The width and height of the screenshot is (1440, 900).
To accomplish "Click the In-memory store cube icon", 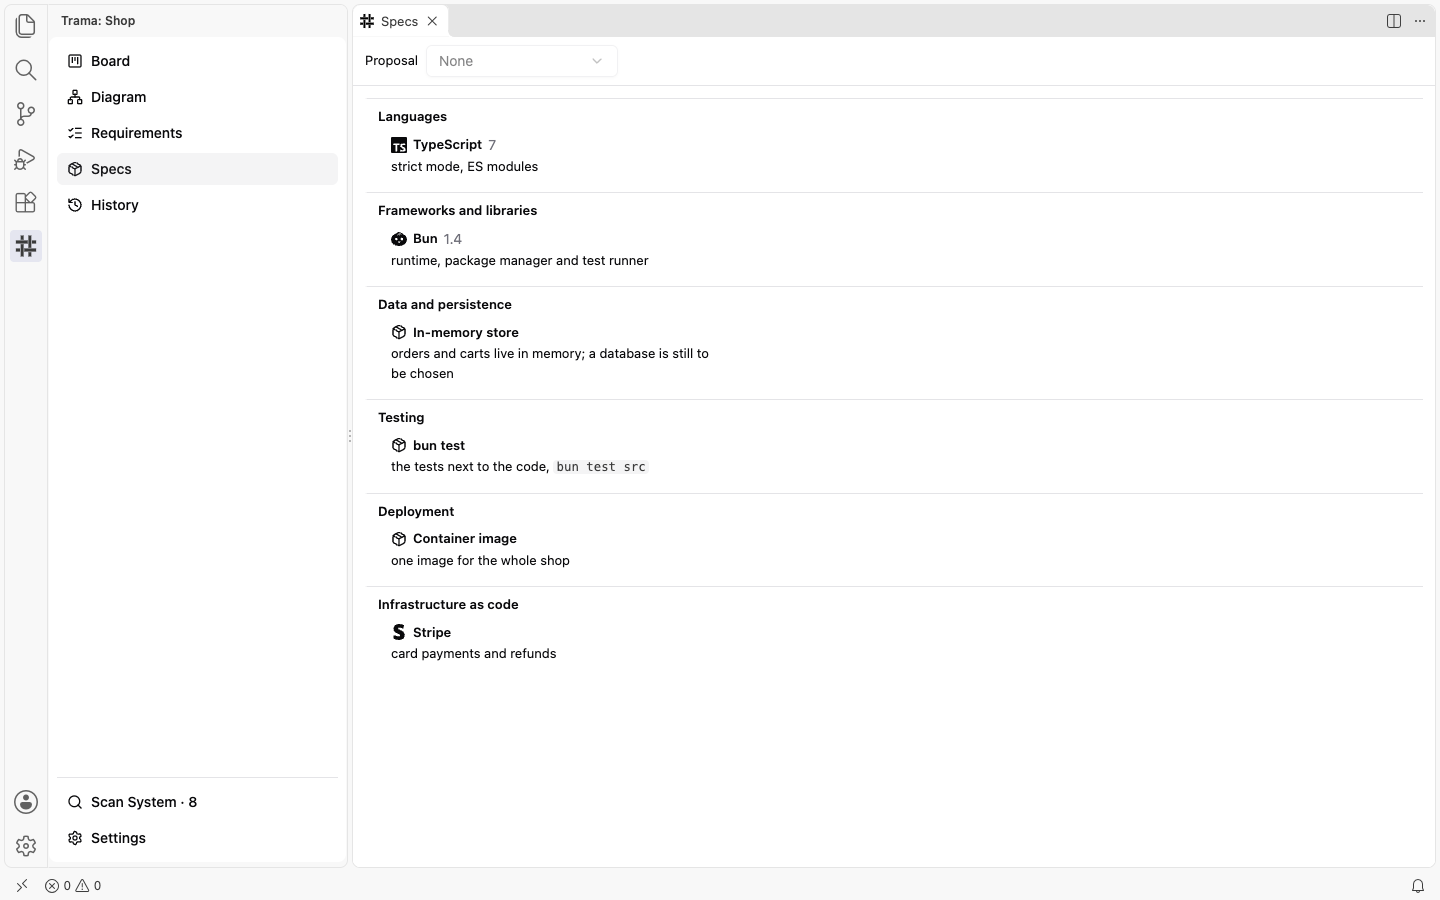I will pos(399,332).
